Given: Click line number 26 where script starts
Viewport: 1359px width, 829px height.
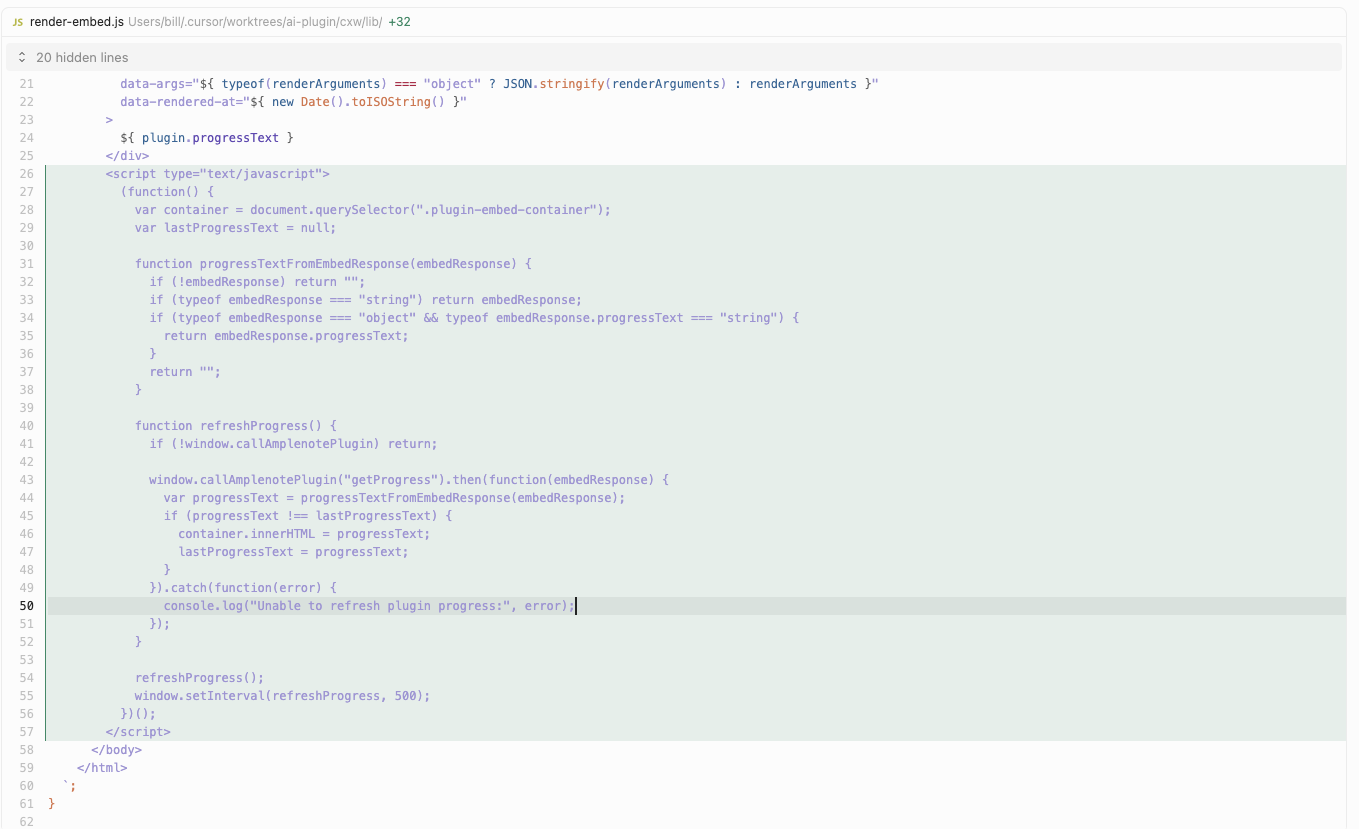Looking at the screenshot, I should point(26,174).
